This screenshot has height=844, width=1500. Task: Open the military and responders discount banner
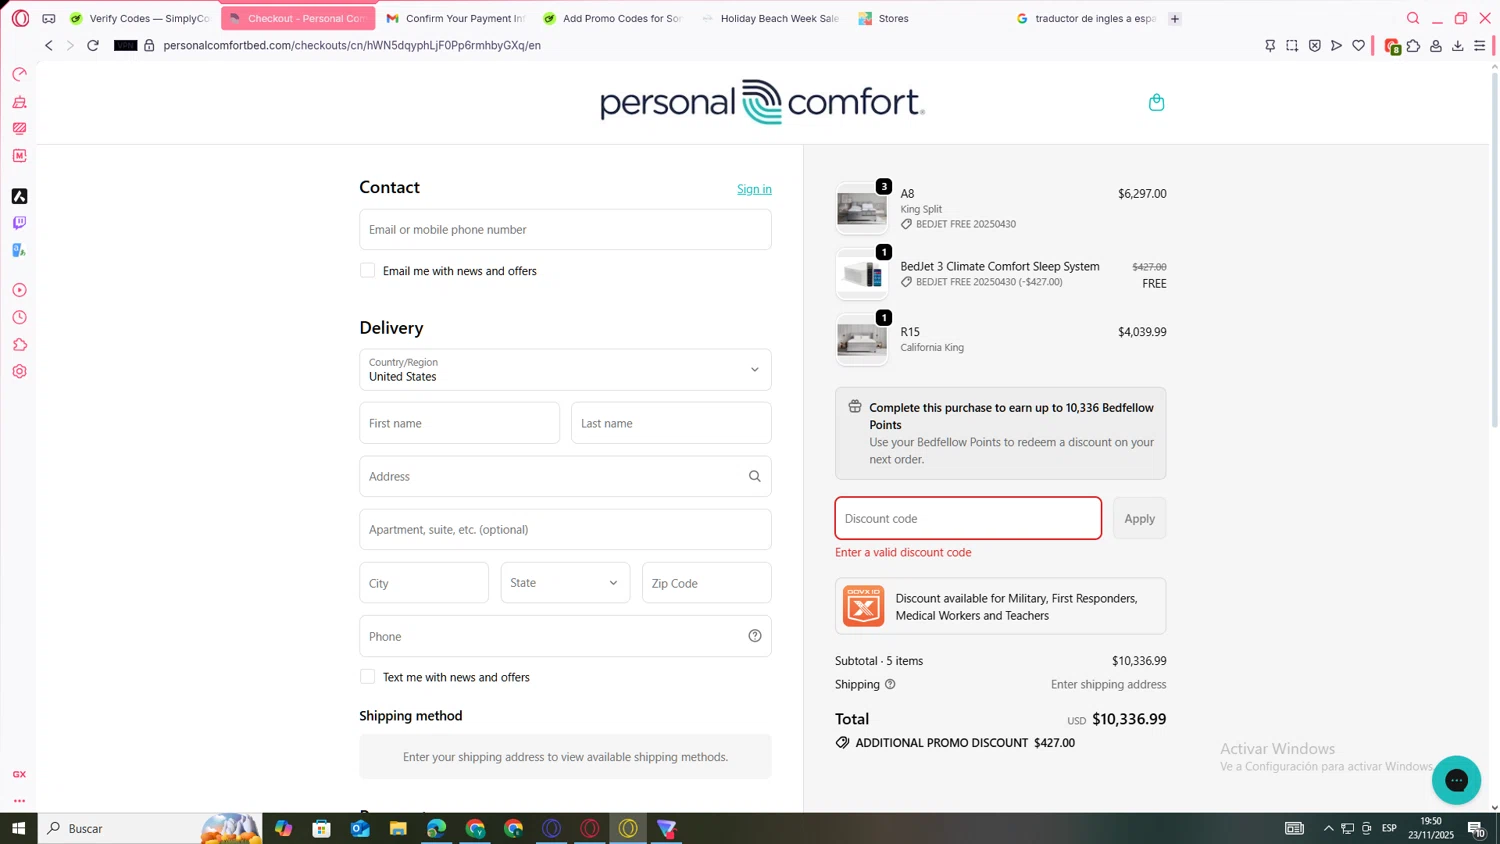pos(1000,606)
